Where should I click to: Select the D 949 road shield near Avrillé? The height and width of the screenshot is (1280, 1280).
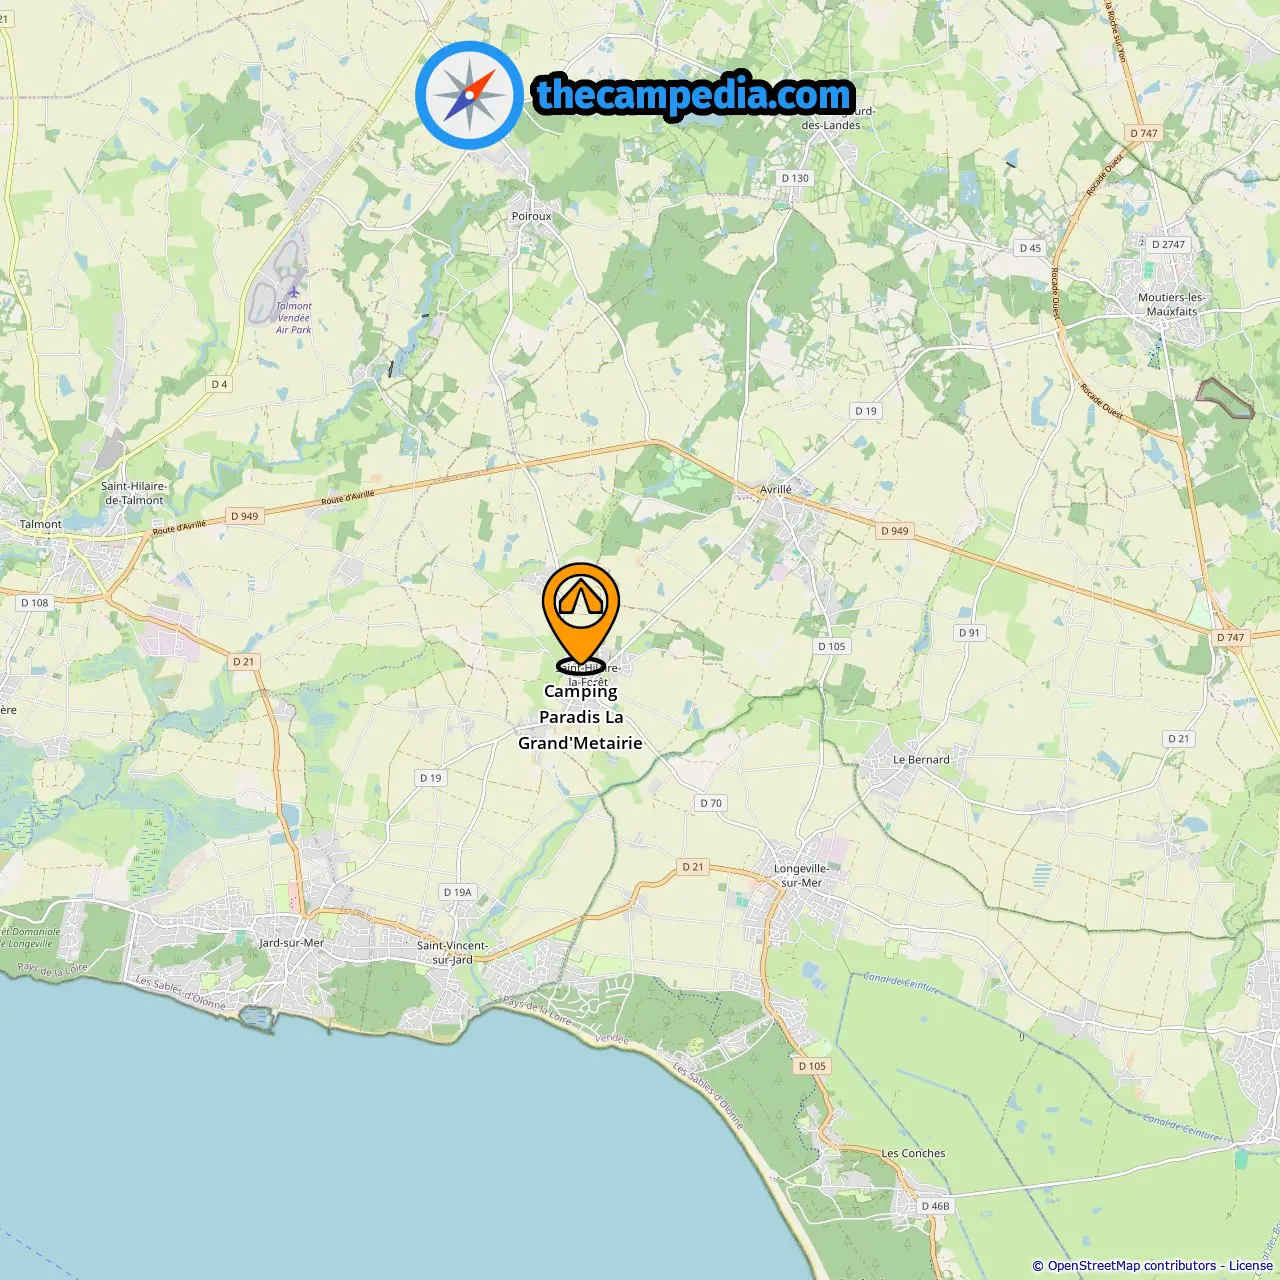coord(894,531)
